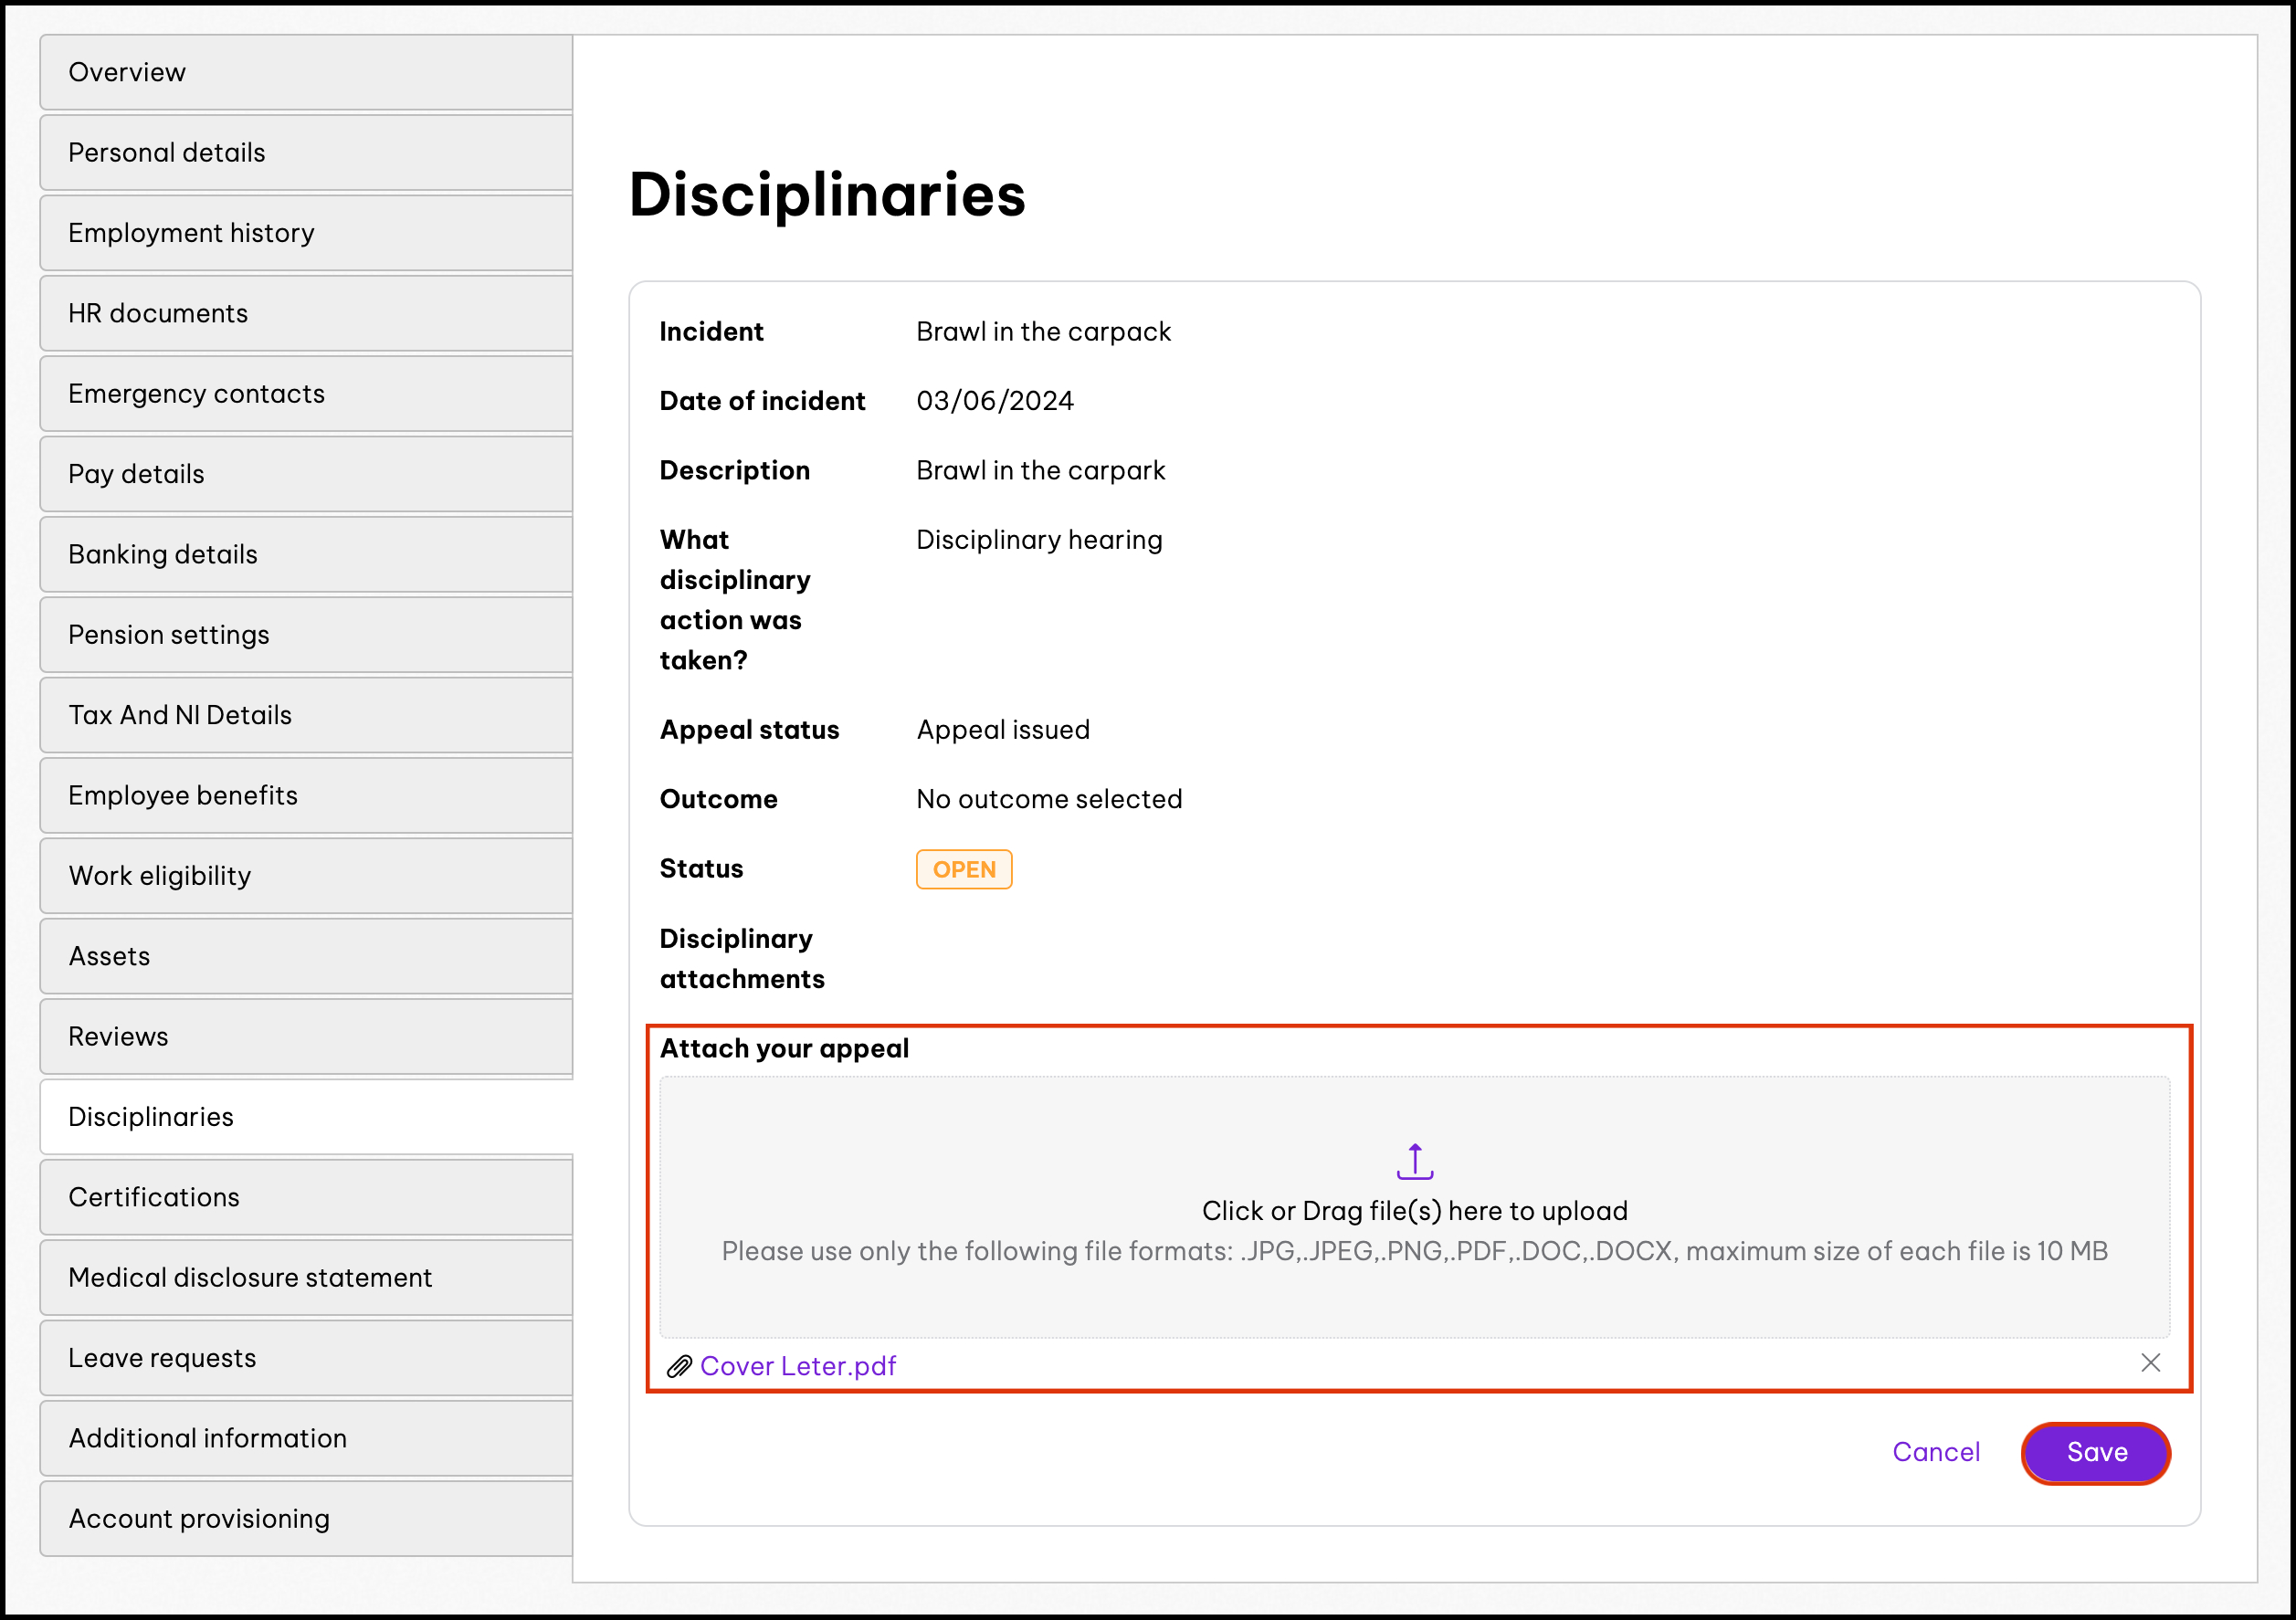Viewport: 2296px width, 1620px height.
Task: Click the Cancel link
Action: point(1935,1452)
